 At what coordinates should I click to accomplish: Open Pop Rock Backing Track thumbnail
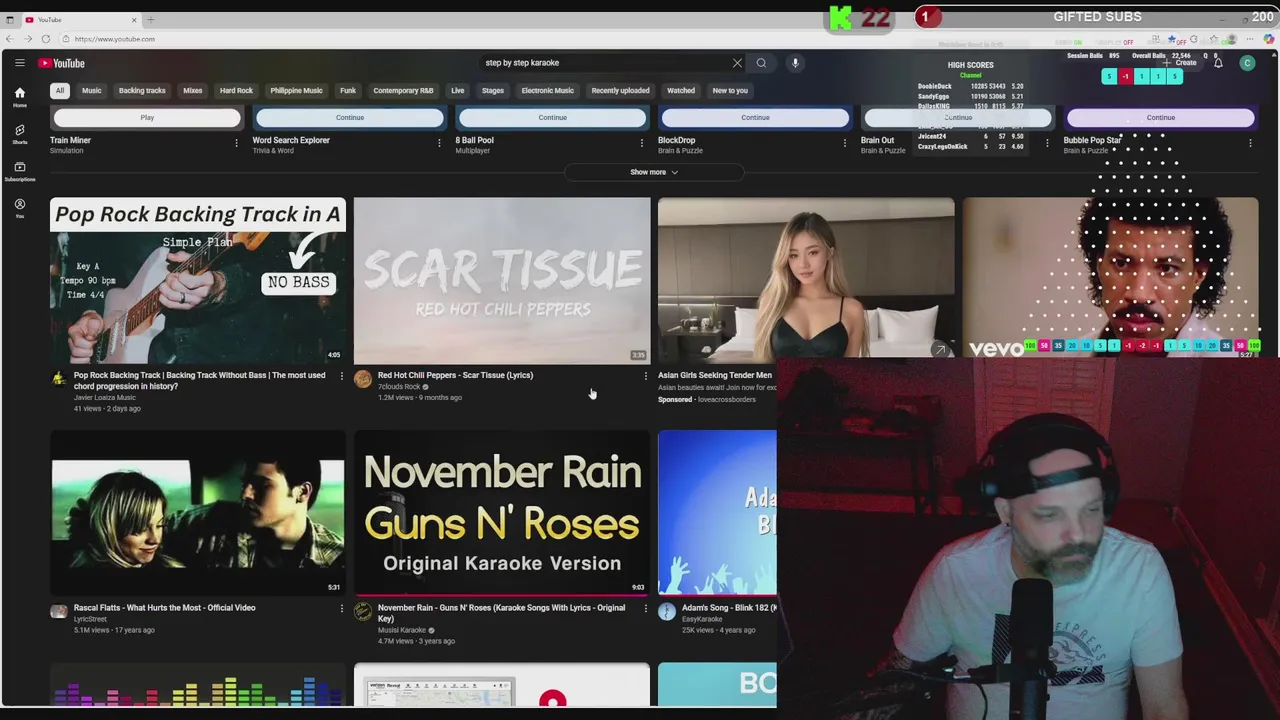[x=198, y=280]
